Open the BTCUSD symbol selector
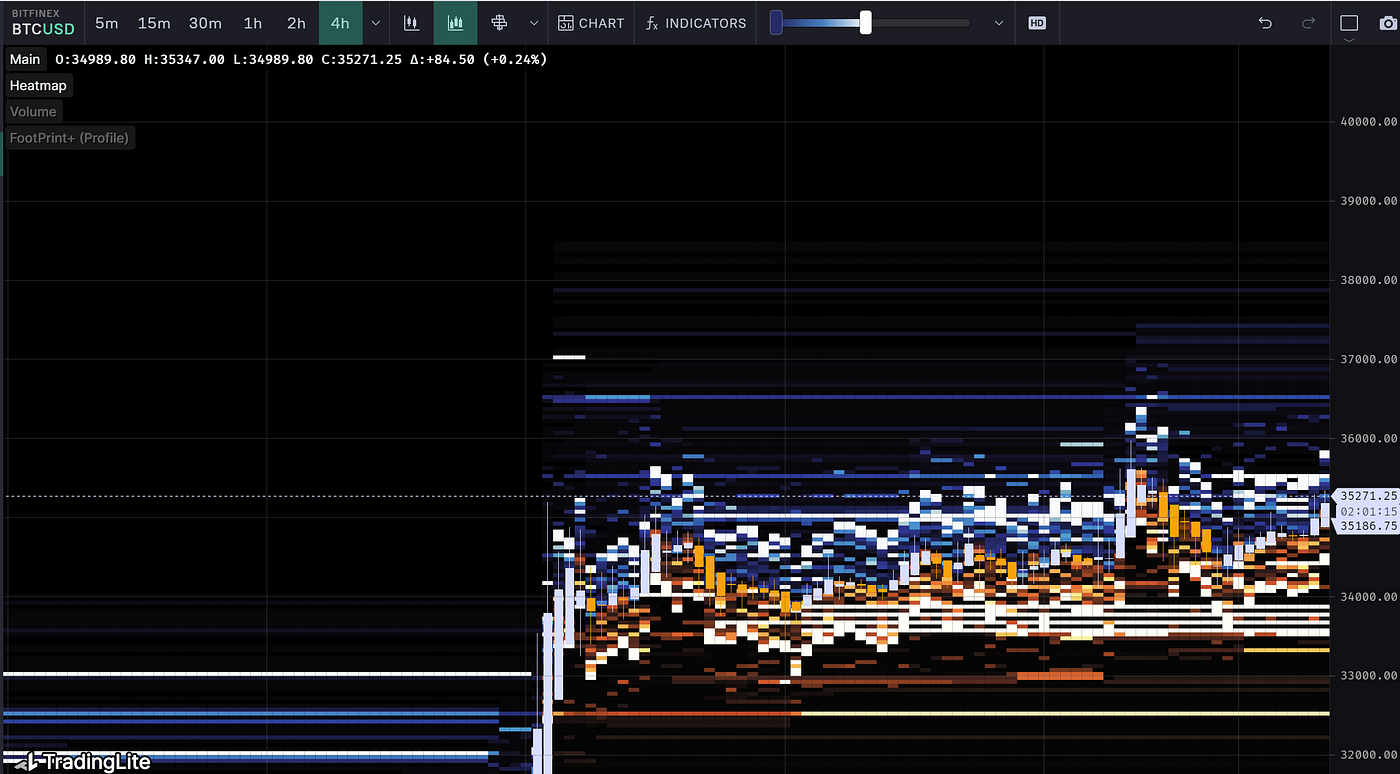The width and height of the screenshot is (1400, 774). pos(43,23)
